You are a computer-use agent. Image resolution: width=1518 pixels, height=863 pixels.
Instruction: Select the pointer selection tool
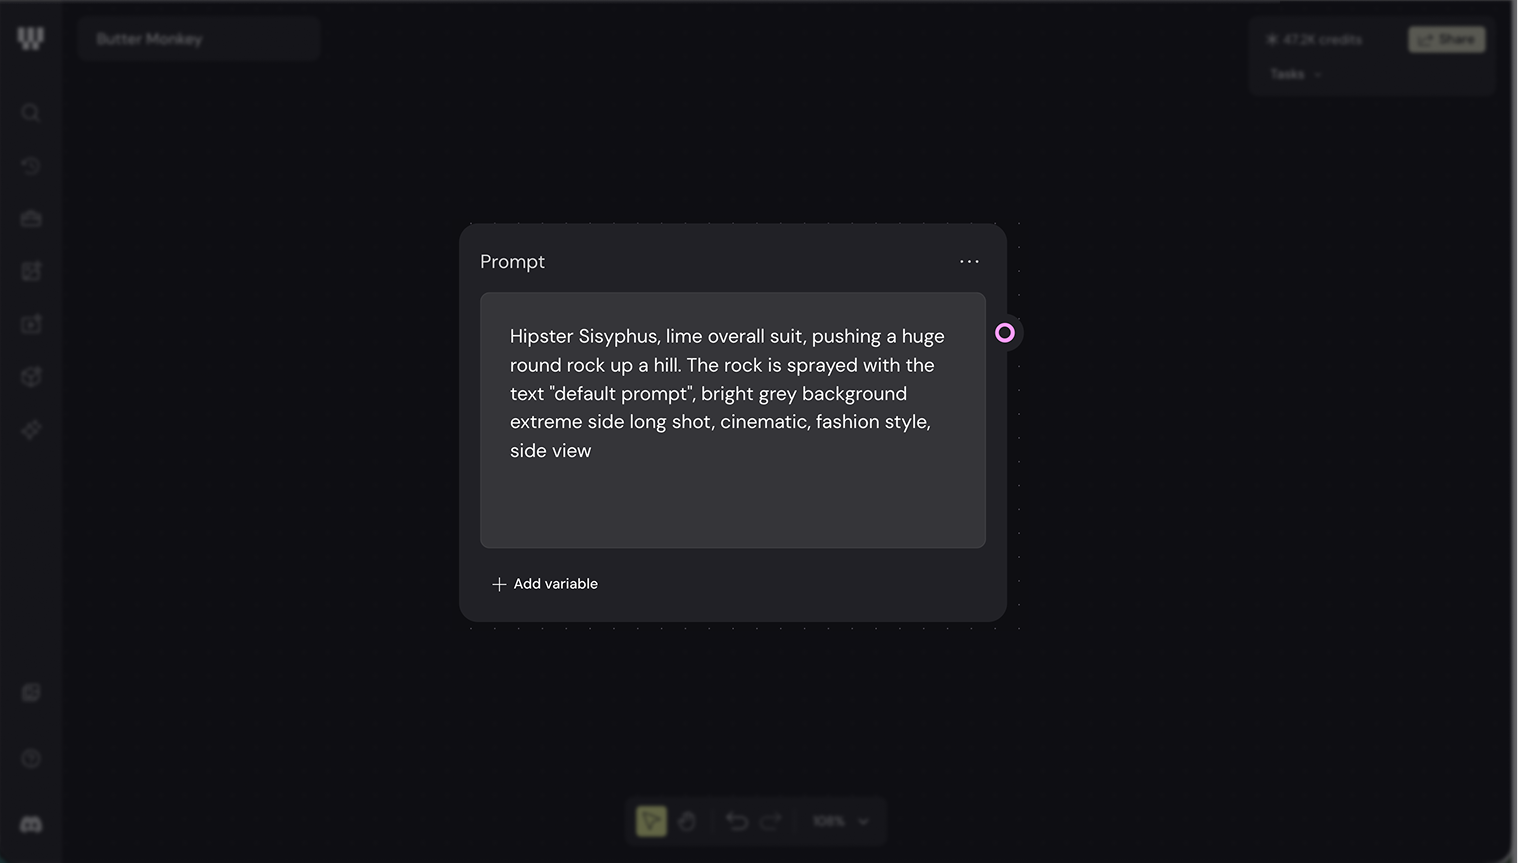point(651,821)
